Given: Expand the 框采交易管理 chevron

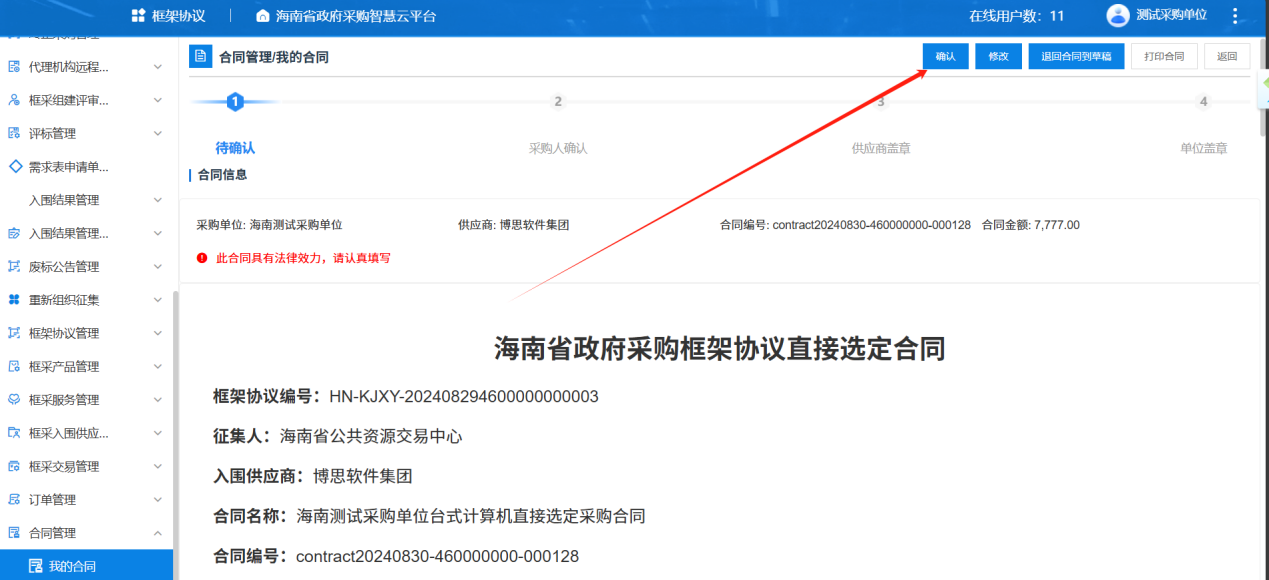Looking at the screenshot, I should coord(157,466).
